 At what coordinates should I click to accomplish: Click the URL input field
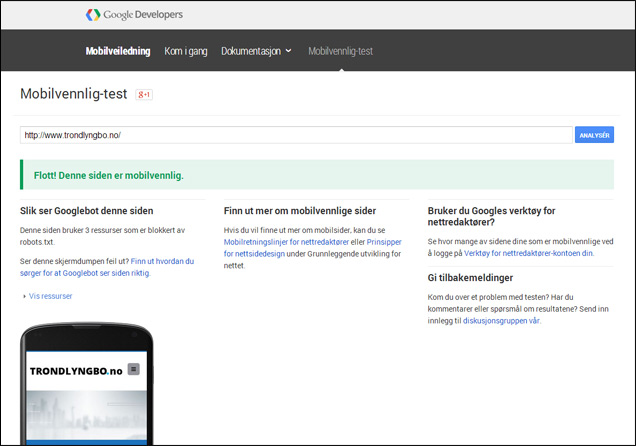click(296, 135)
